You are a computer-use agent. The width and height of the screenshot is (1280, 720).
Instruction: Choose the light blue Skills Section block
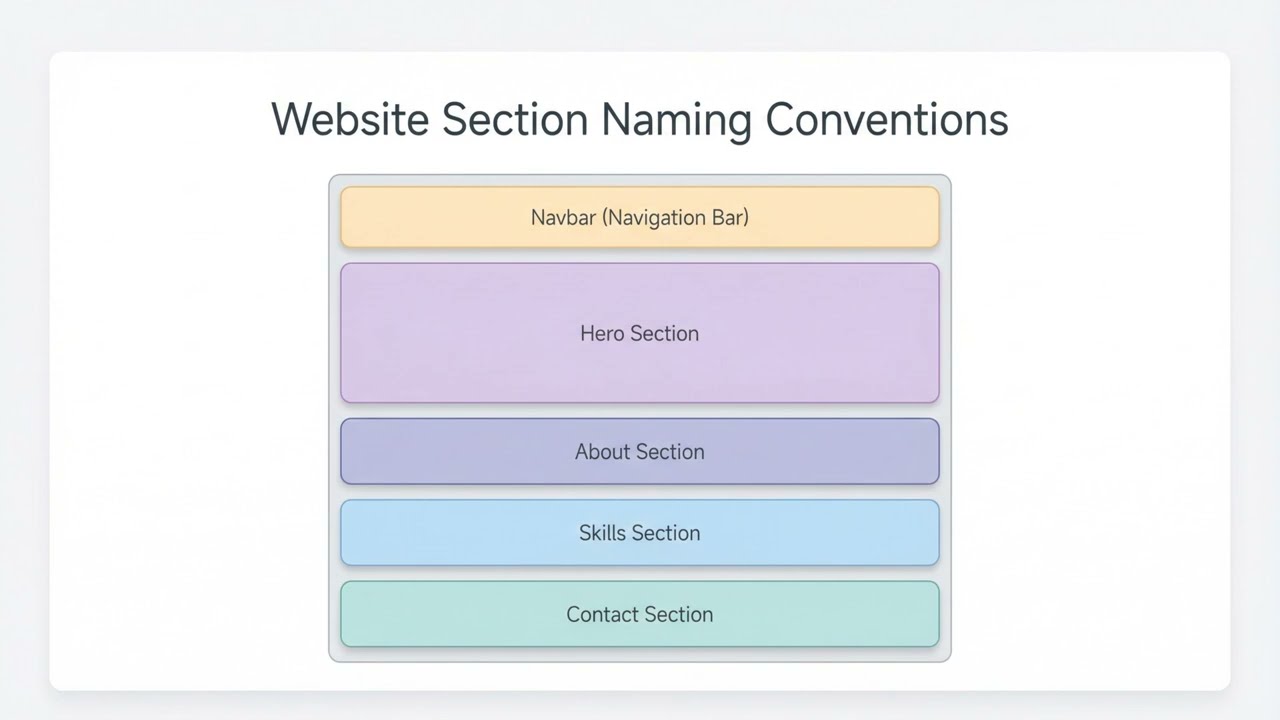point(640,532)
